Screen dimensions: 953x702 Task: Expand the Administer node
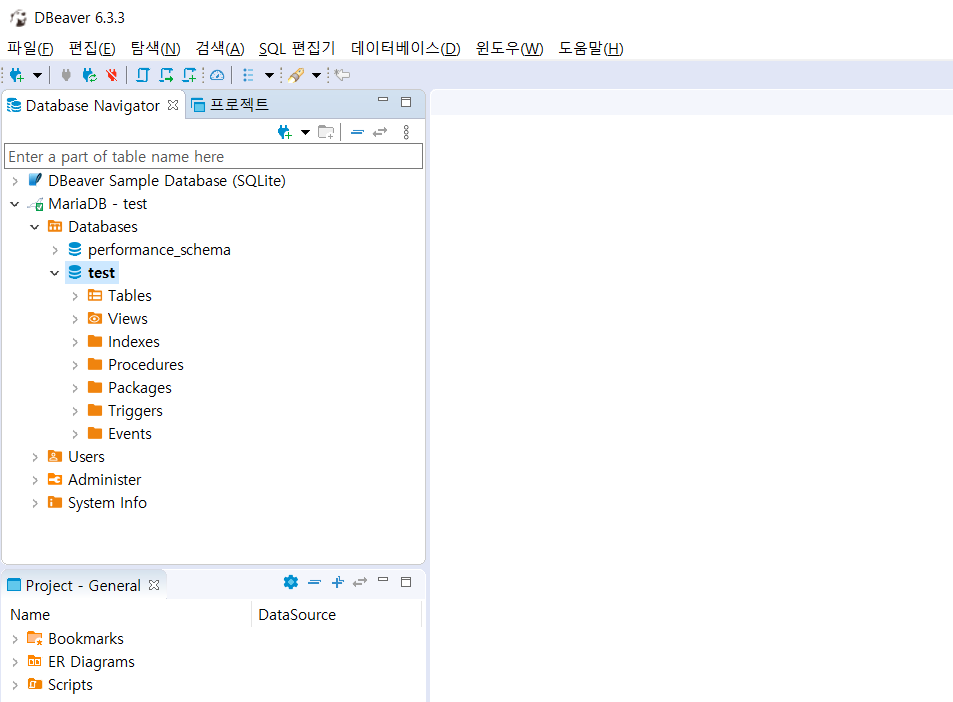pos(35,481)
